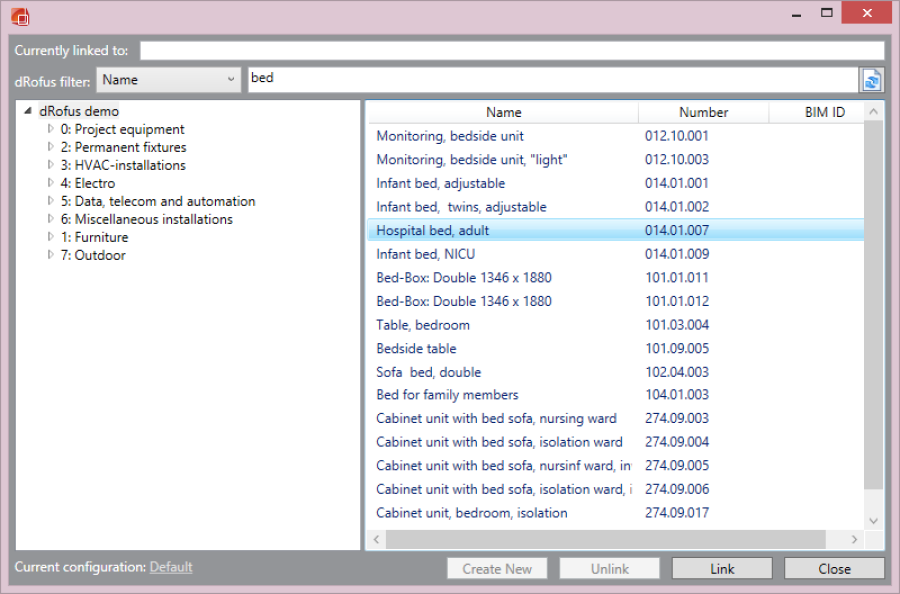Screen dimensions: 900x594
Task: Click the dRofus app icon in title bar
Action: point(20,16)
